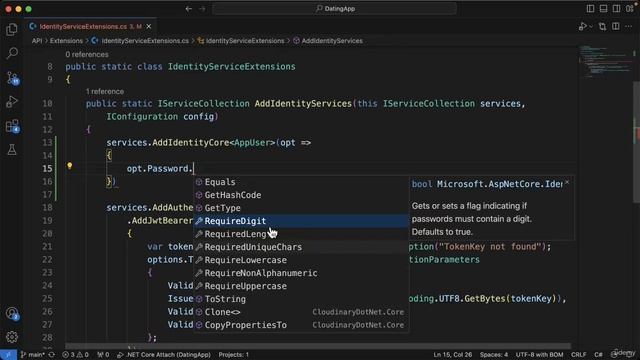The image size is (640, 360).
Task: Click the Extensions breadcrumb
Action: [x=66, y=41]
